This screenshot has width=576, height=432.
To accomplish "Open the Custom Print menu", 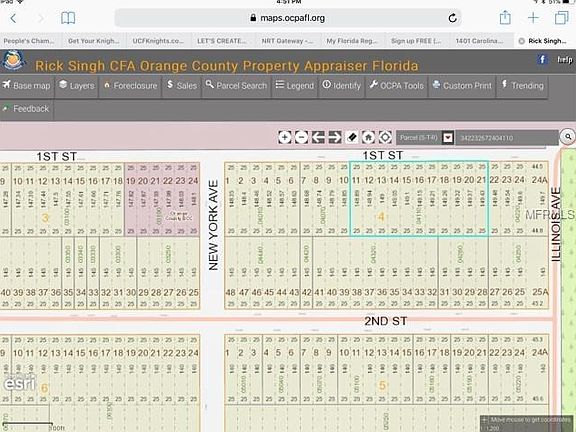I will pos(462,86).
